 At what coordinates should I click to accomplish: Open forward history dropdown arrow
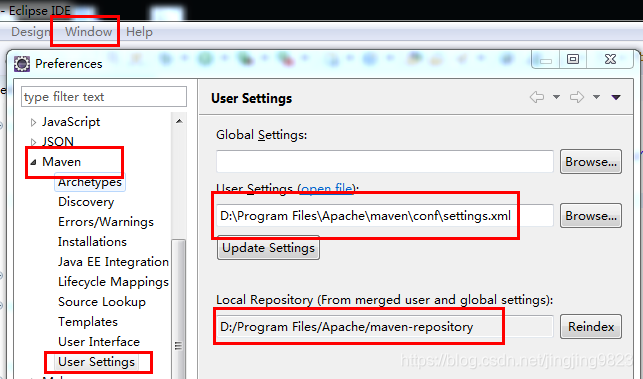coord(596,97)
